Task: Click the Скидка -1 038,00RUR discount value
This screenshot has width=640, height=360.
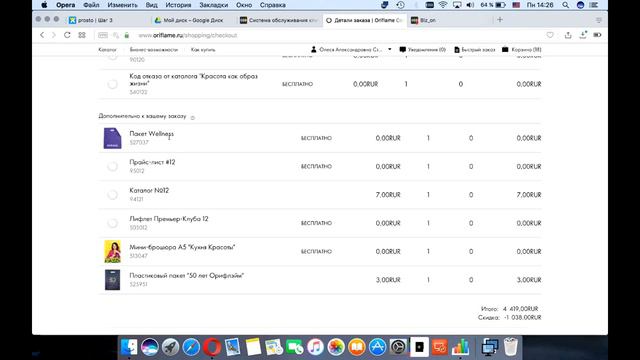Action: pos(522,317)
